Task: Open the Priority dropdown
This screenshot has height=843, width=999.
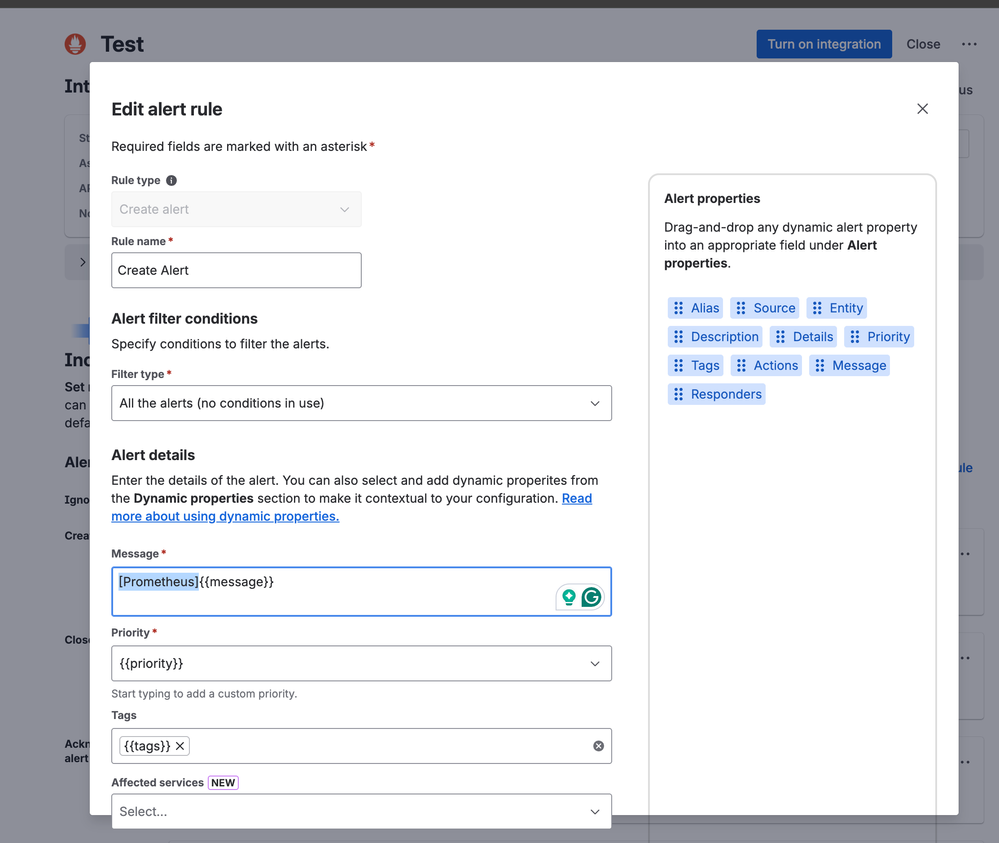Action: [x=361, y=663]
